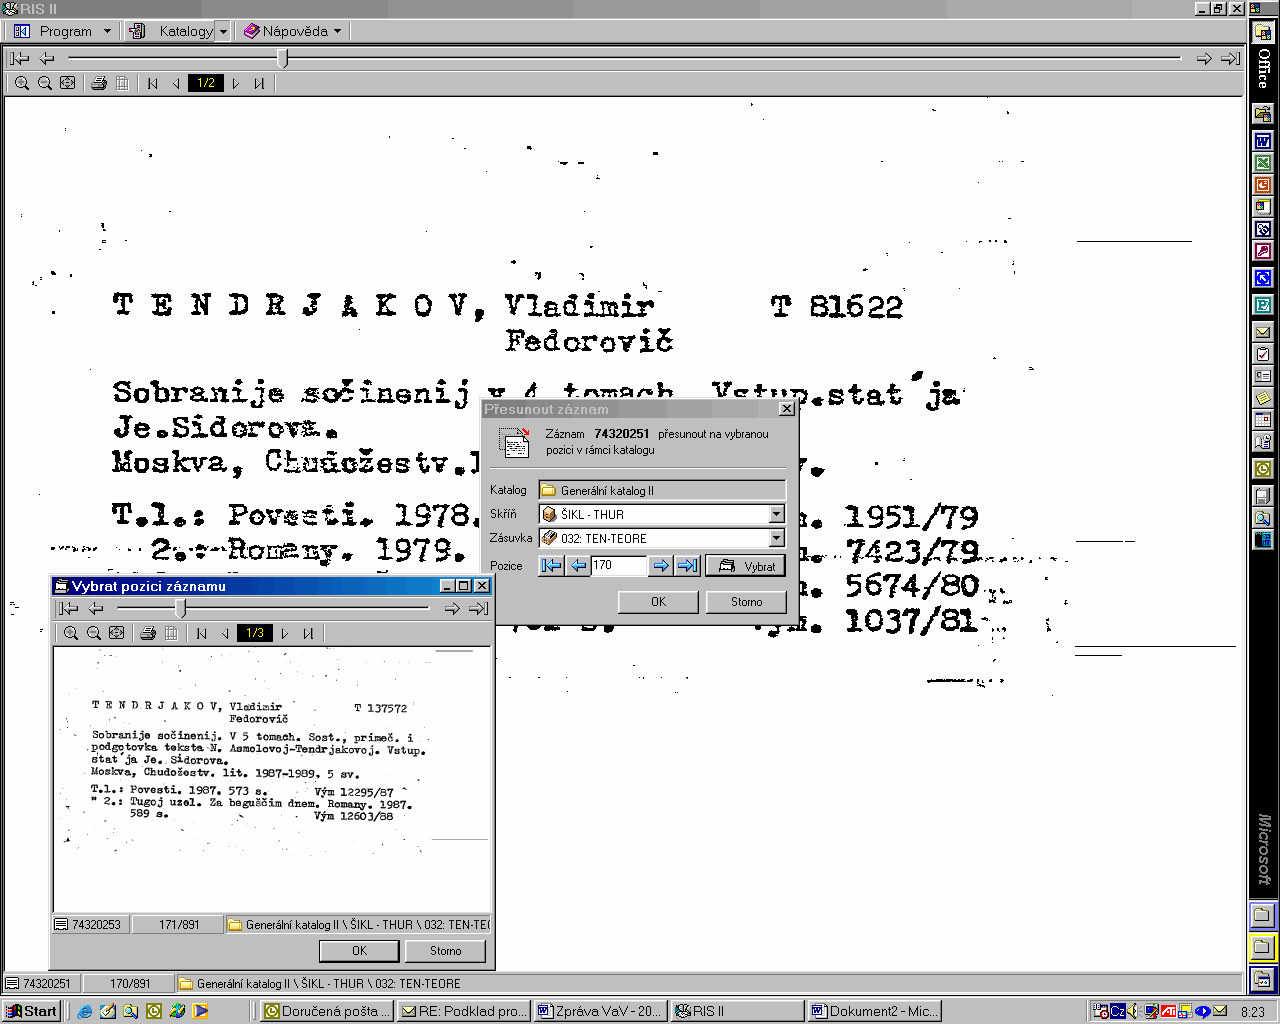Open the Katalogy dropdown arrow
1280x1024 pixels.
tap(223, 31)
